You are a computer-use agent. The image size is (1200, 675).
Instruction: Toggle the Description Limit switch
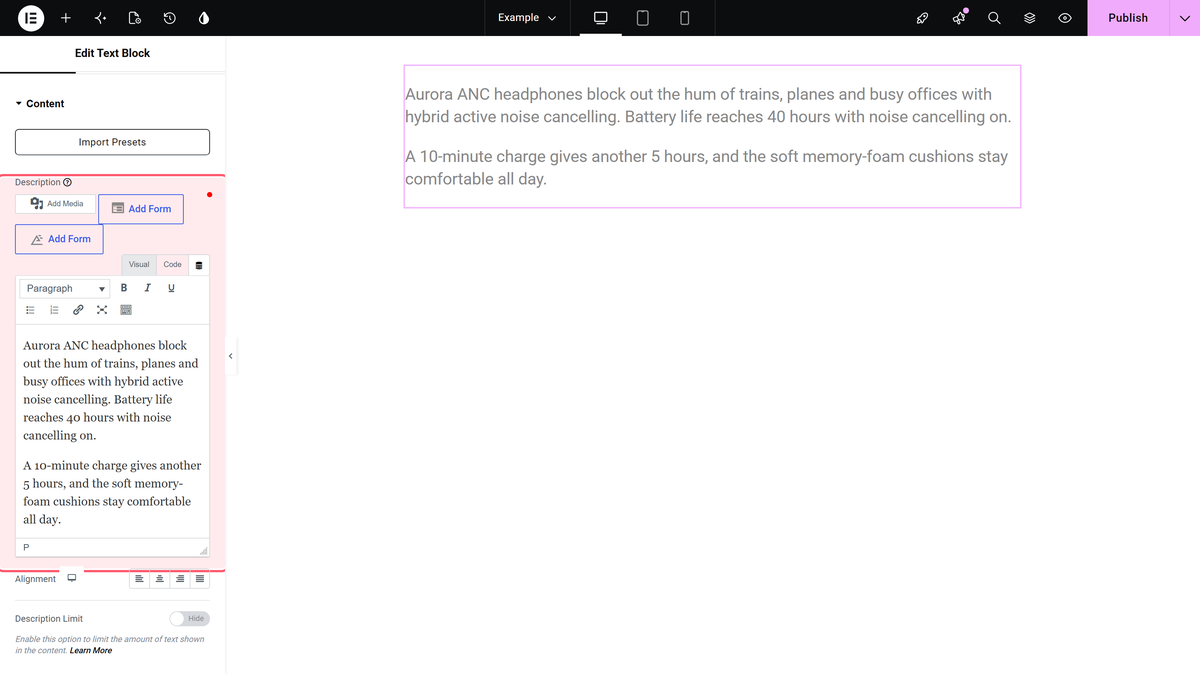189,619
